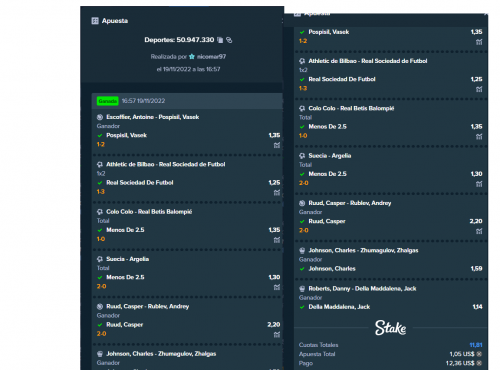Screen dimensions: 500x370
Task: Copy the bet ID 50.947.330 with copy icon
Action: [220, 40]
